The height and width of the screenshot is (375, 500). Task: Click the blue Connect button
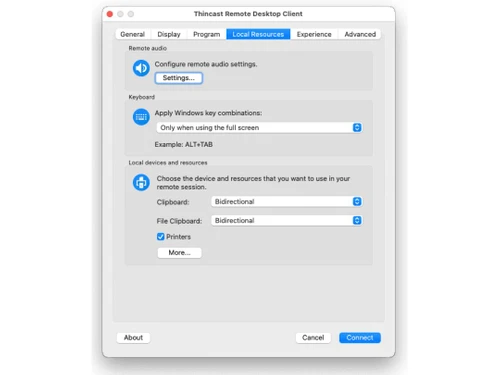pos(360,338)
